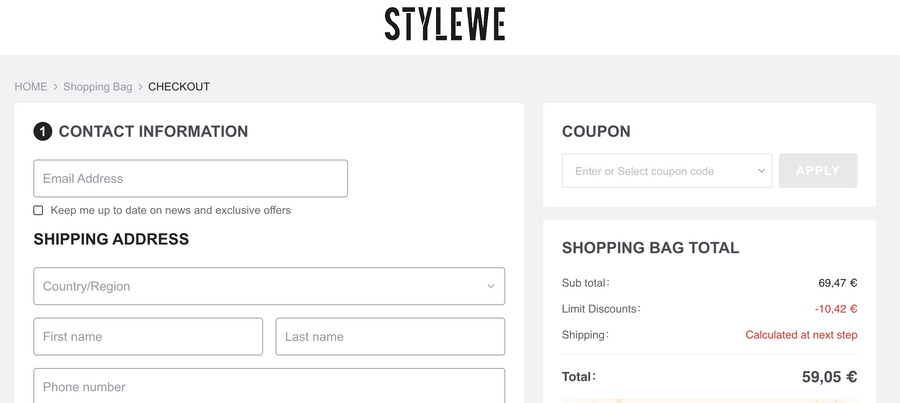This screenshot has width=900, height=403.
Task: Click the Phone number field
Action: click(x=268, y=386)
